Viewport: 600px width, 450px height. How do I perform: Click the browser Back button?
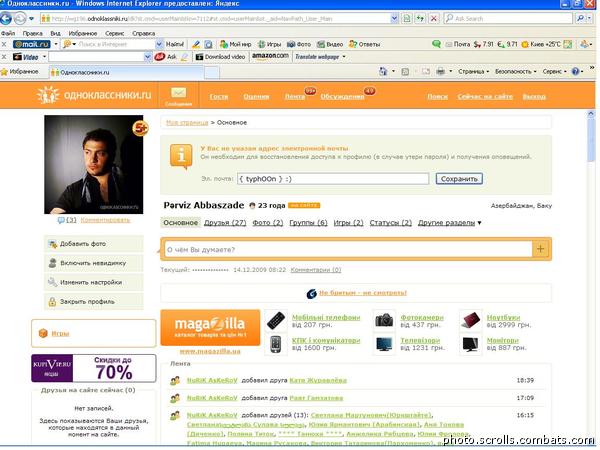[5, 18]
